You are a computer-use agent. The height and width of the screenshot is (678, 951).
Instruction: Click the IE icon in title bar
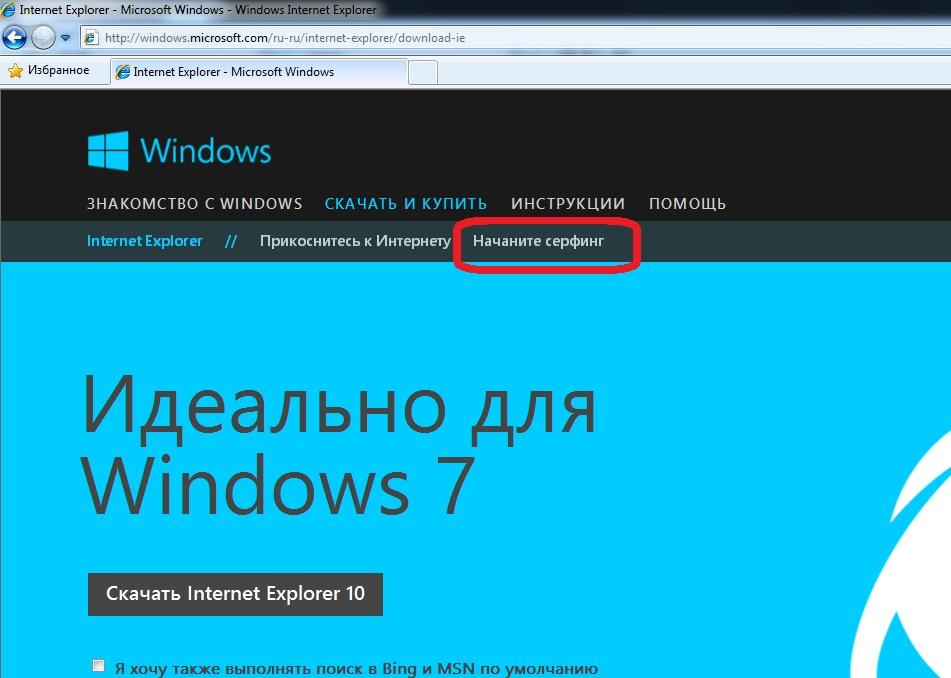[x=9, y=10]
